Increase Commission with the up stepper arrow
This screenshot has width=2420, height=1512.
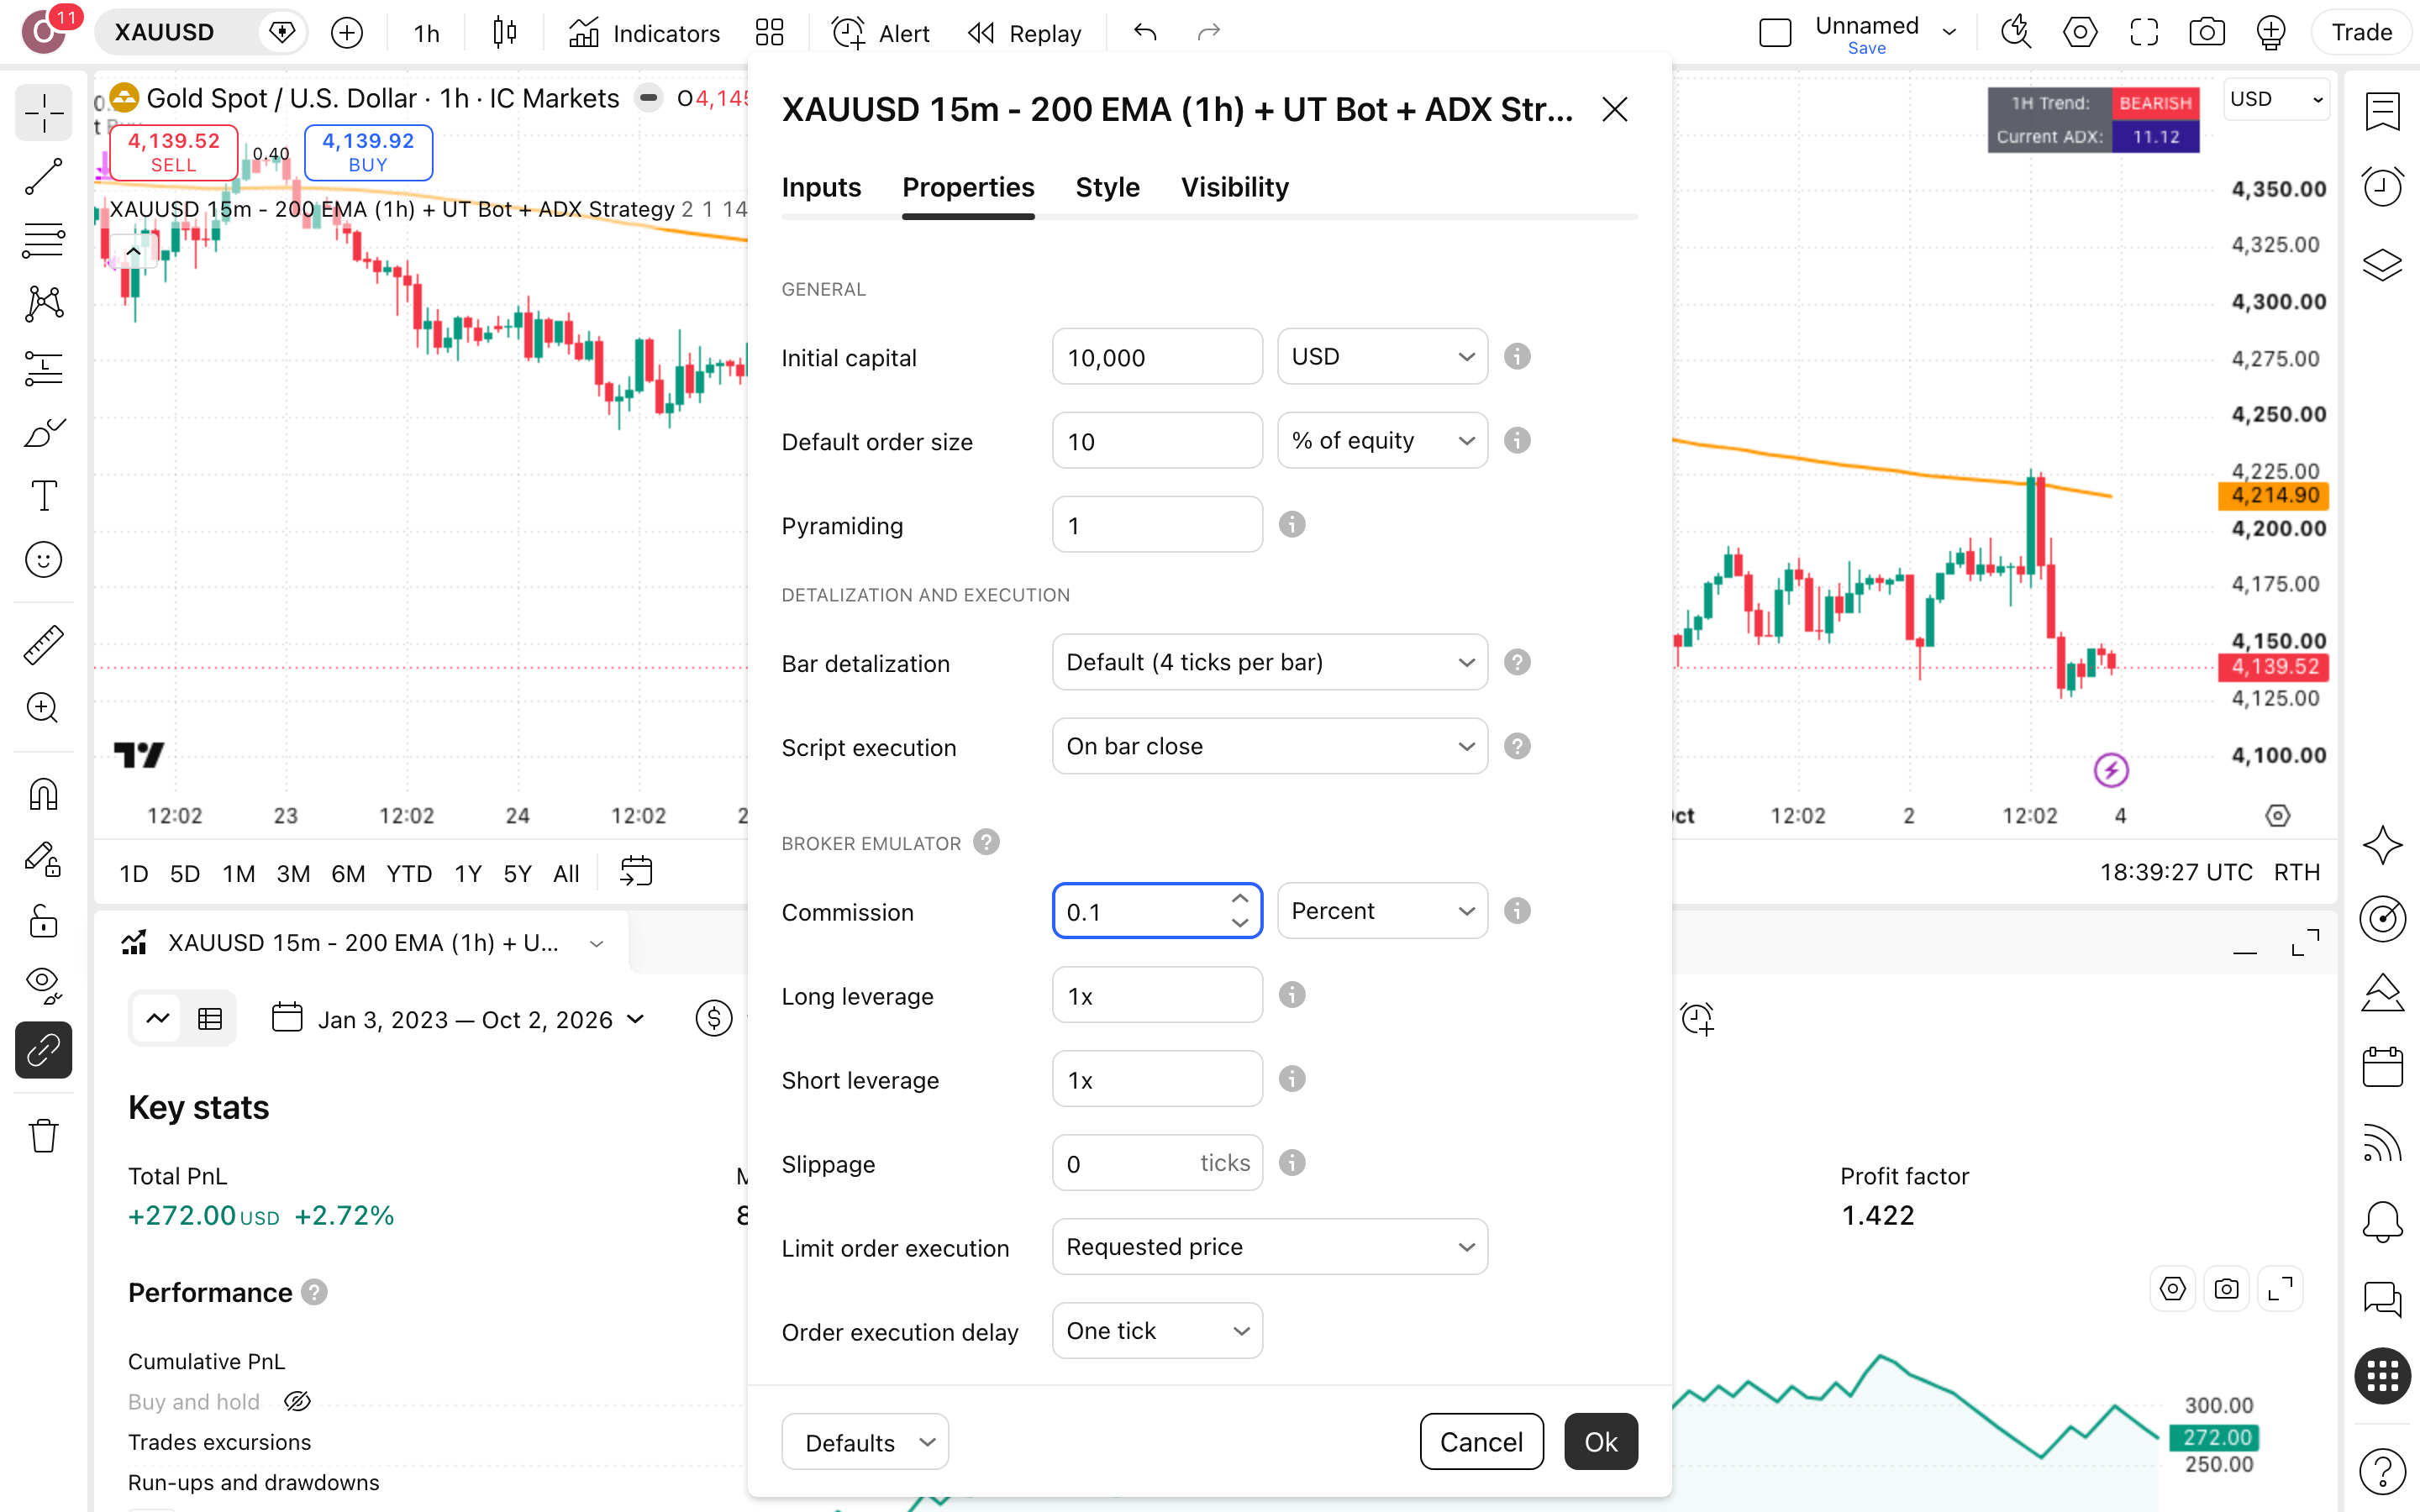[x=1240, y=899]
